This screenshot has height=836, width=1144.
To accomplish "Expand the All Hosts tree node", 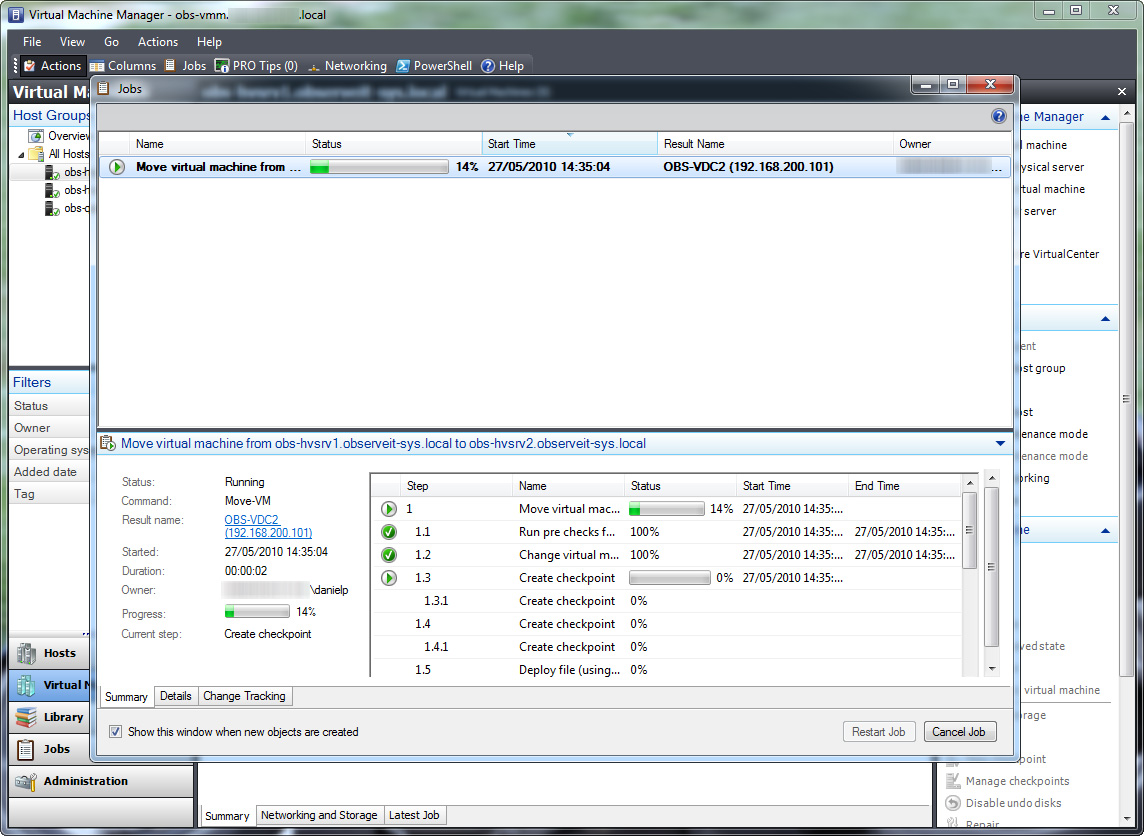I will (x=22, y=153).
